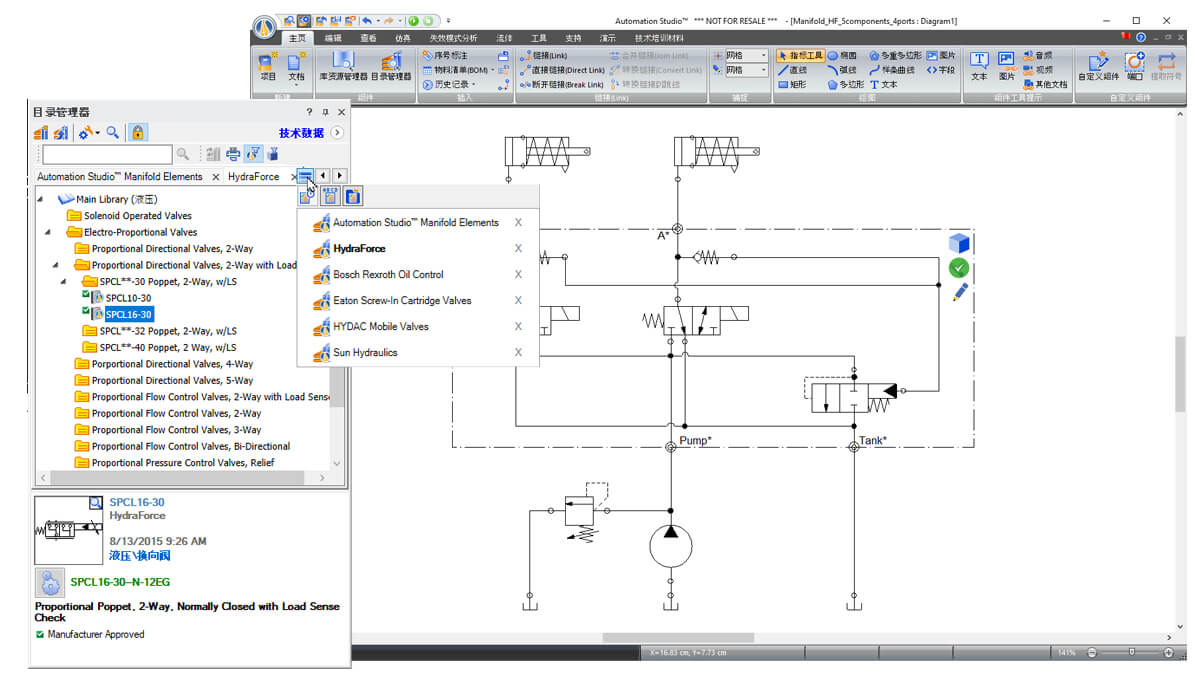Screen dimensions: 1200x674
Task: Click the blue pencil edit icon on diagram
Action: click(x=960, y=293)
